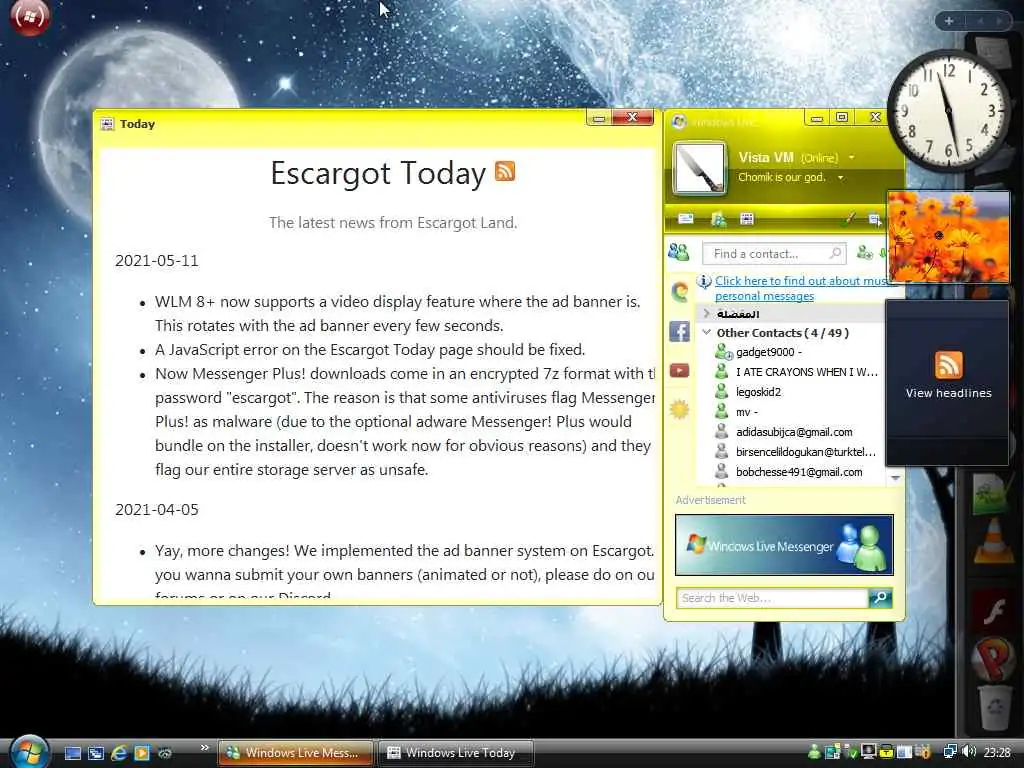Screen dimensions: 1024x768
Task: Click View headlines in the feed gadget
Action: point(948,393)
